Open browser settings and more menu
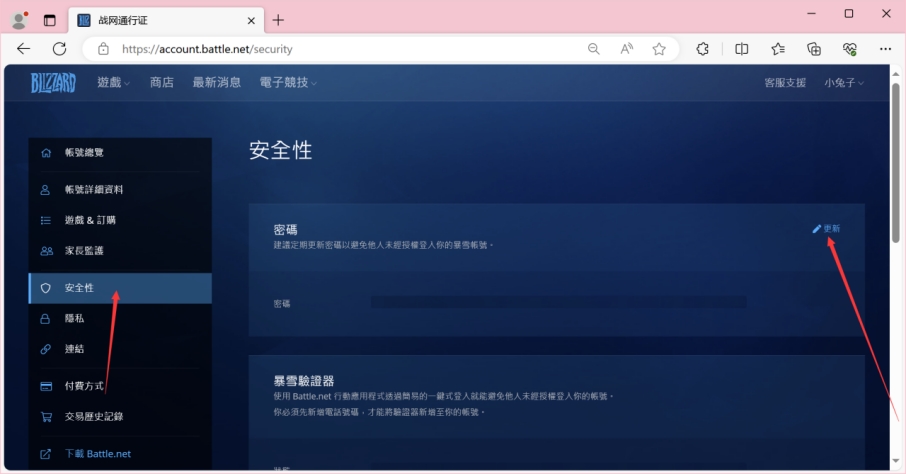 coord(885,49)
